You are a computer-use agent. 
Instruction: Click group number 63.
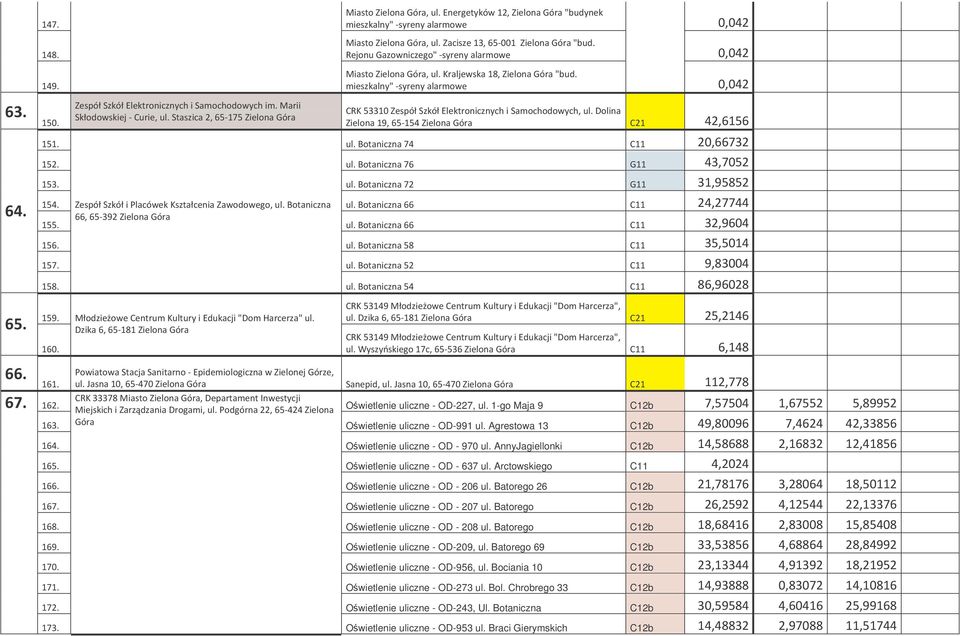(16, 112)
